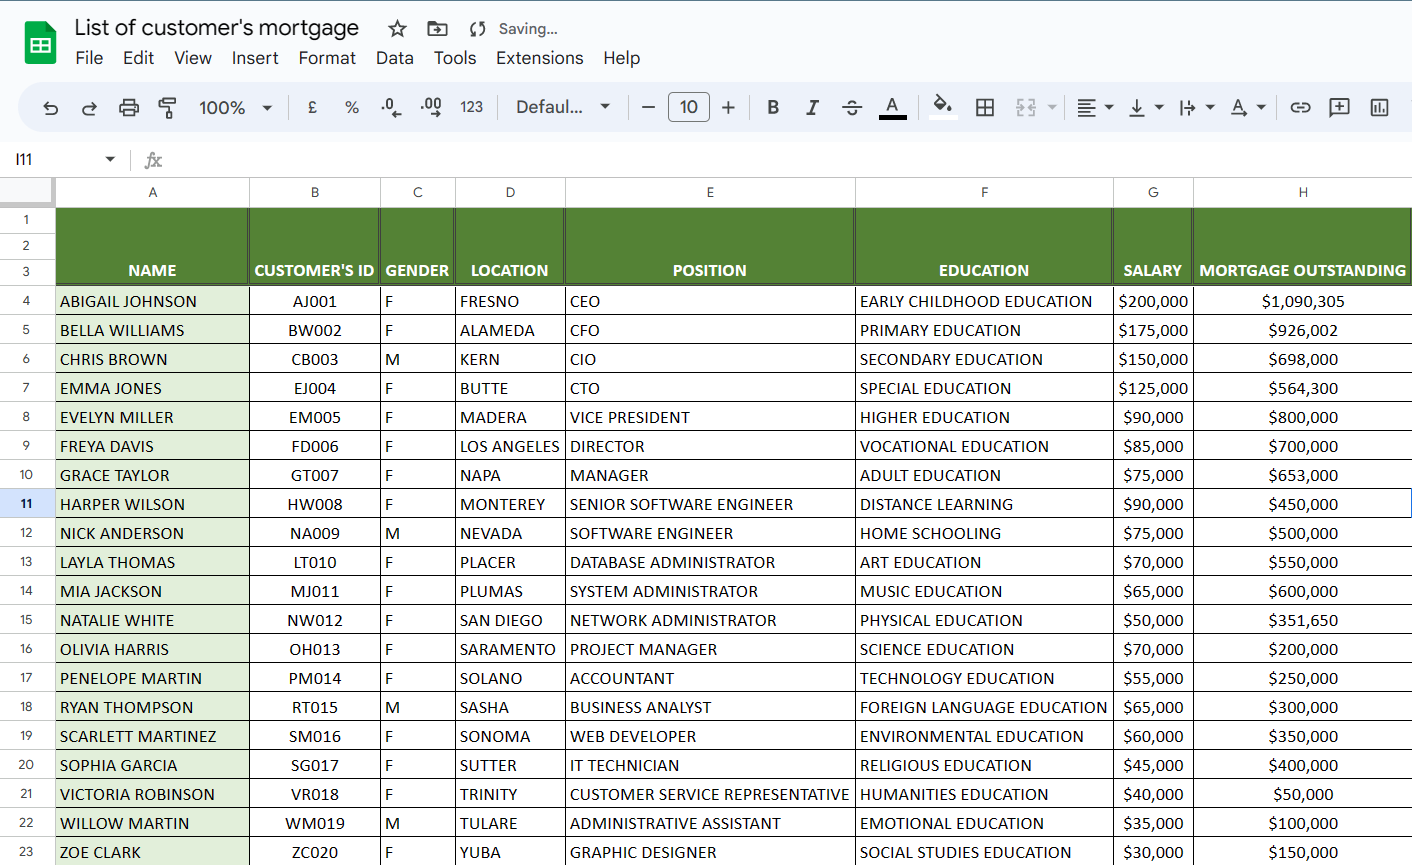Open text rotation dropdown
Image resolution: width=1412 pixels, height=865 pixels.
pos(1247,108)
